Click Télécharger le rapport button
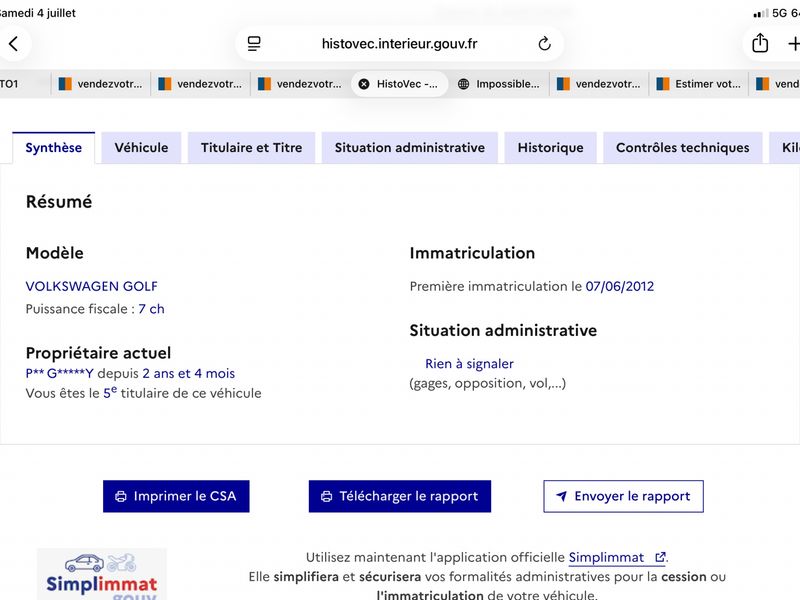800x600 pixels. [399, 496]
